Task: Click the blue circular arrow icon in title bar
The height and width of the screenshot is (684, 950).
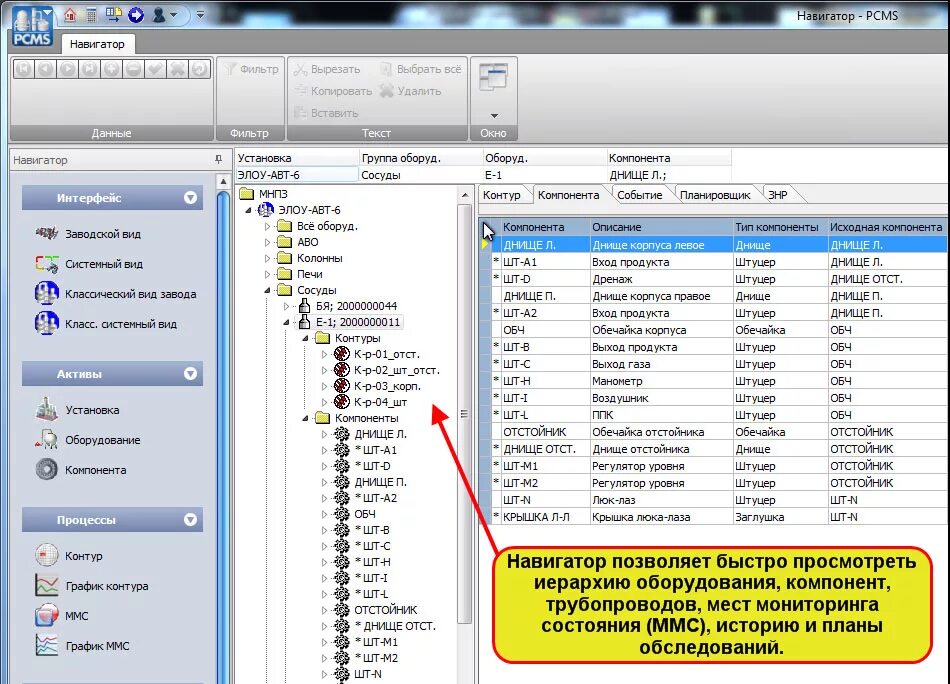Action: tap(136, 15)
